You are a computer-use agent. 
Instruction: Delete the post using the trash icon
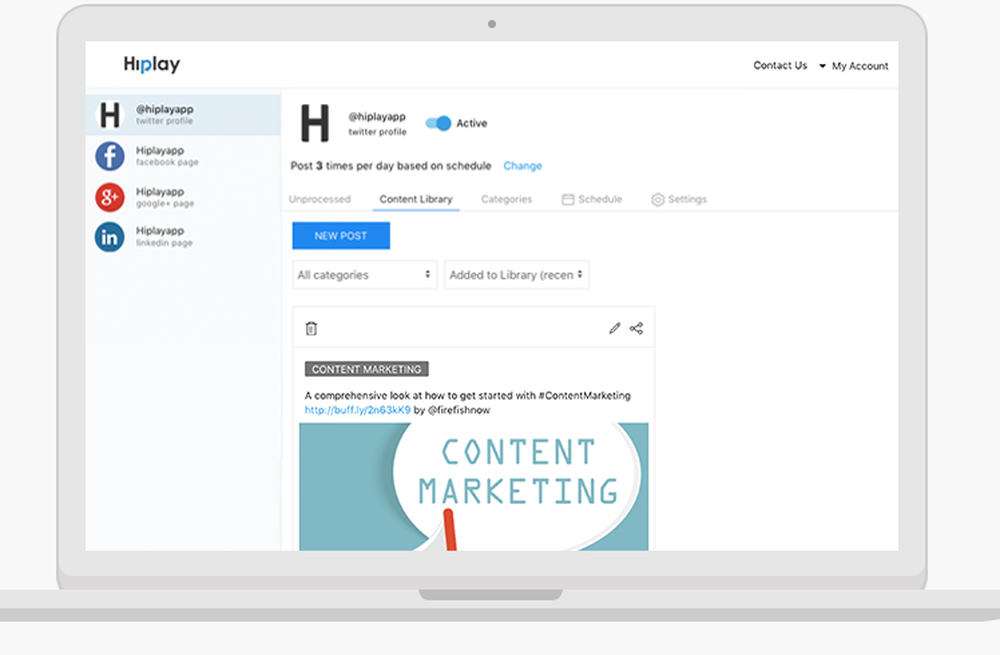311,327
